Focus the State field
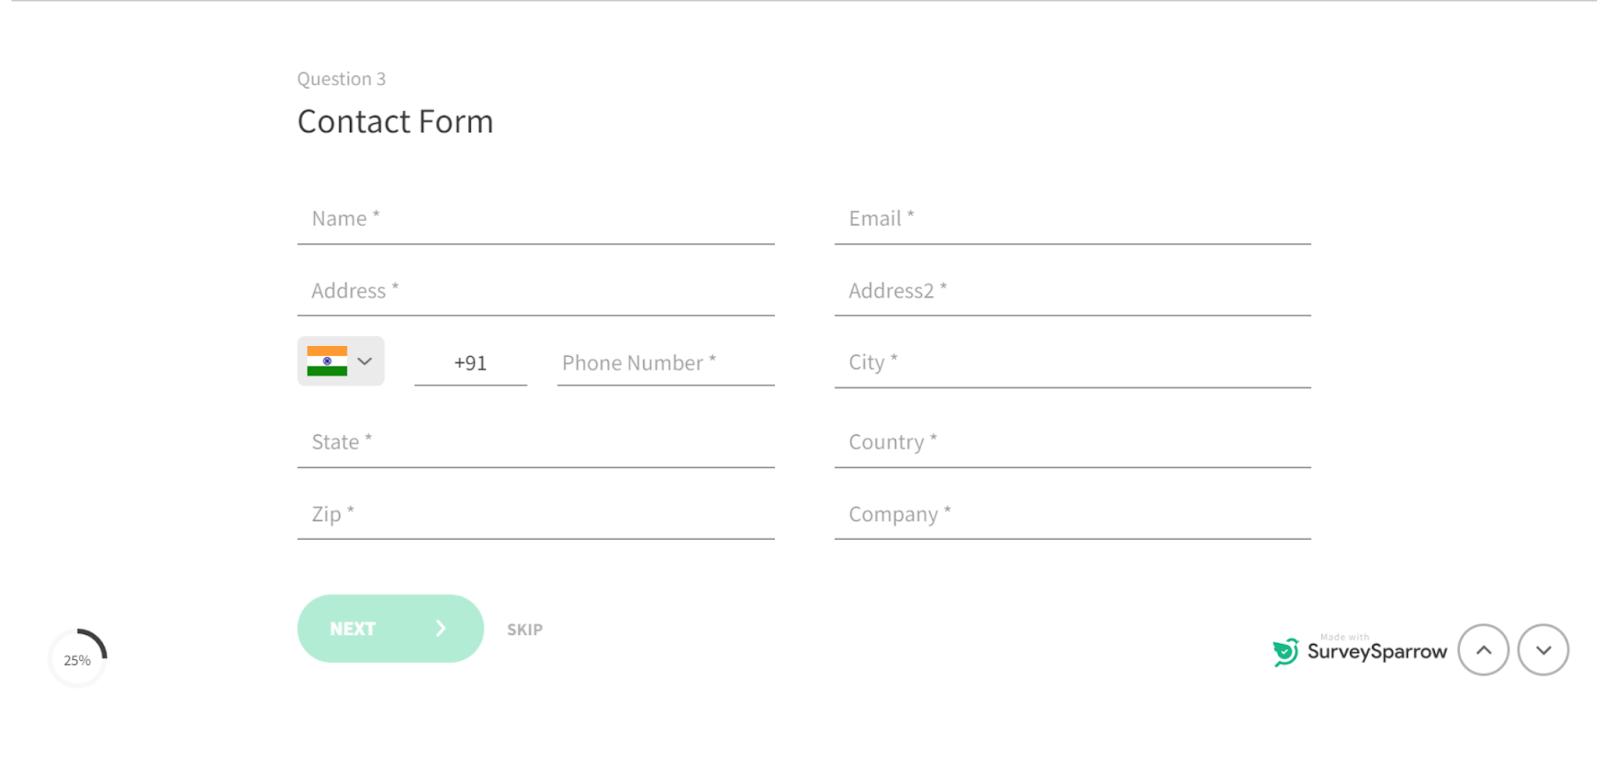This screenshot has height=760, width=1600. pos(535,442)
